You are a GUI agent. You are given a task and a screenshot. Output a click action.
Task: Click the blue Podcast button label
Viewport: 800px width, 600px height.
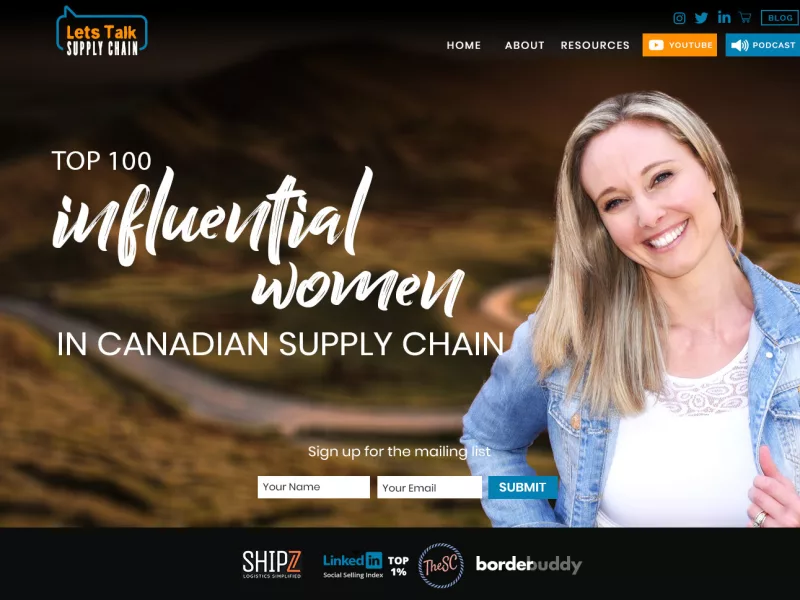tap(773, 45)
